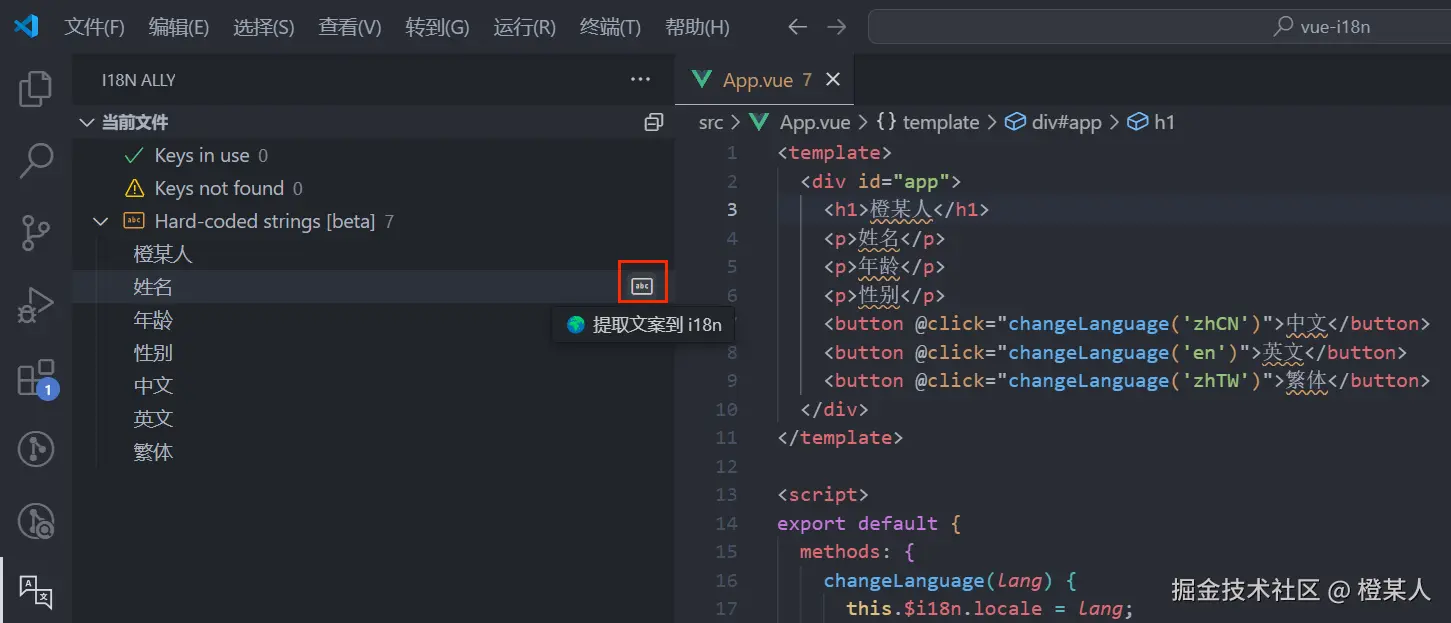Viewport: 1451px width, 623px height.
Task: Select 橙某人 in hard-coded strings list
Action: tap(373, 255)
